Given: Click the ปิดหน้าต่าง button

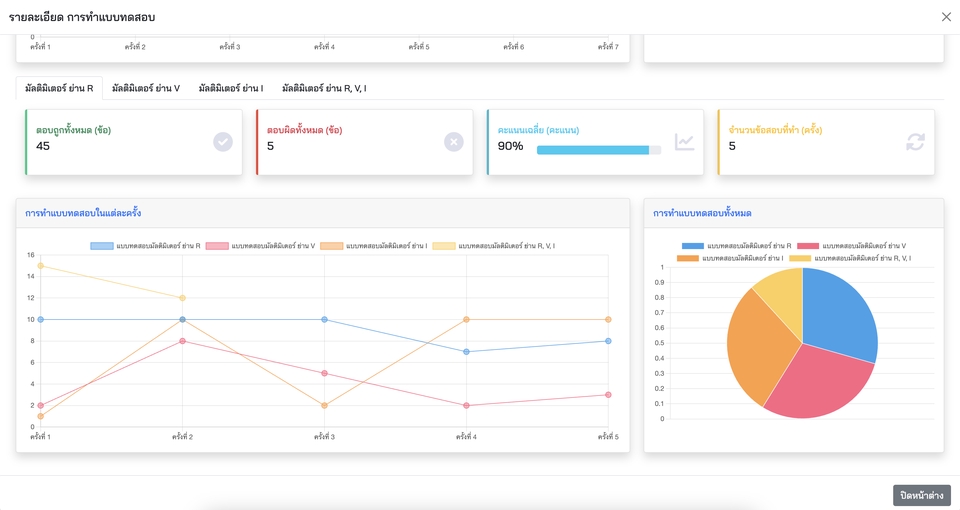Looking at the screenshot, I should (x=921, y=495).
